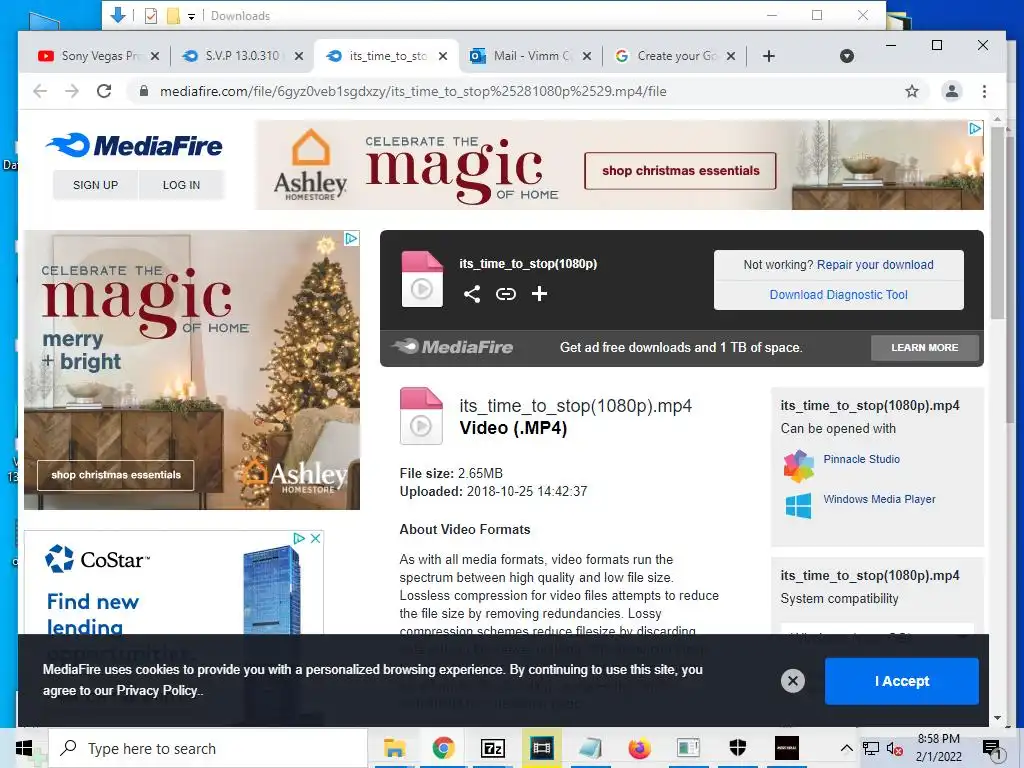1024x768 pixels.
Task: Close the Mail - Vimm tab
Action: [x=586, y=56]
